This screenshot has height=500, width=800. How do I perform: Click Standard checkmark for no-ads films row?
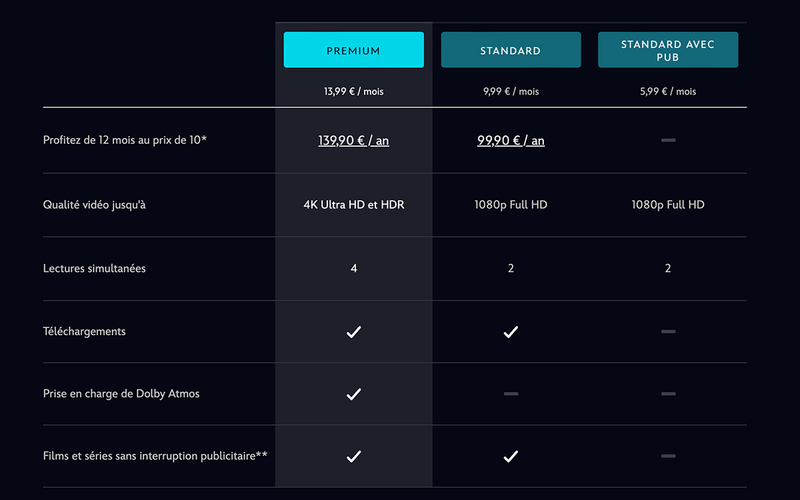coord(510,456)
